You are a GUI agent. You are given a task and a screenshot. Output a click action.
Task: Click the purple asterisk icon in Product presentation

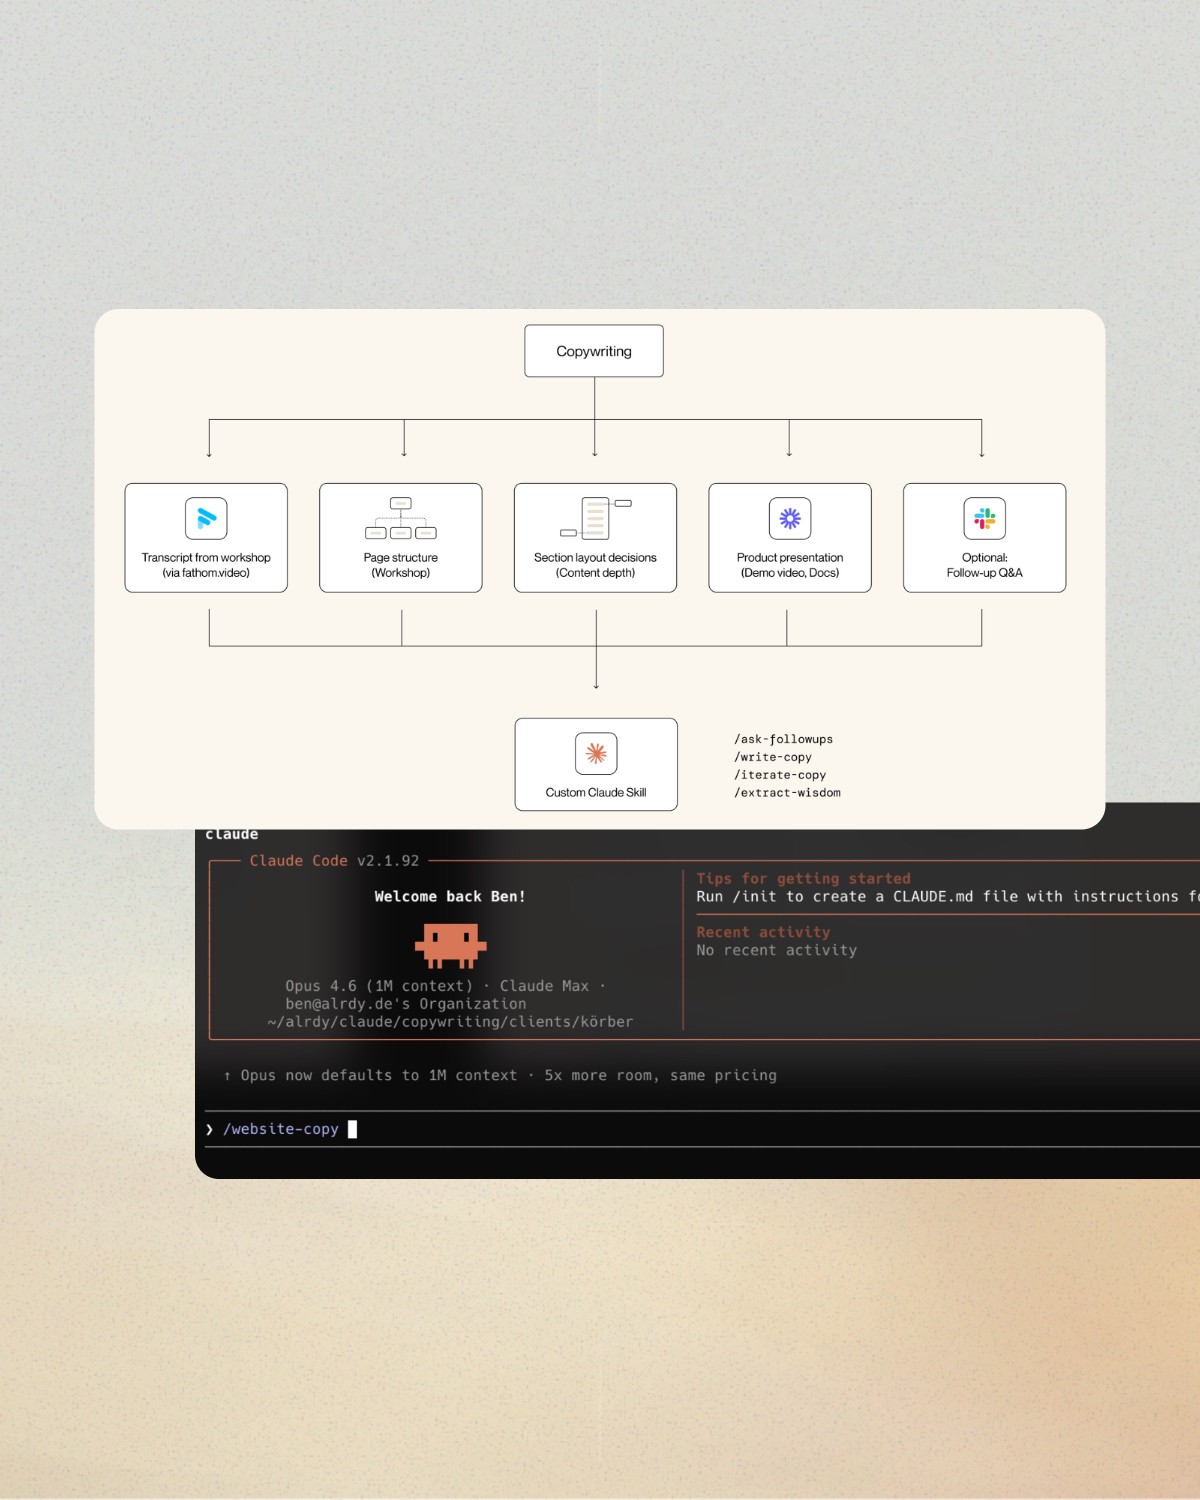click(790, 518)
